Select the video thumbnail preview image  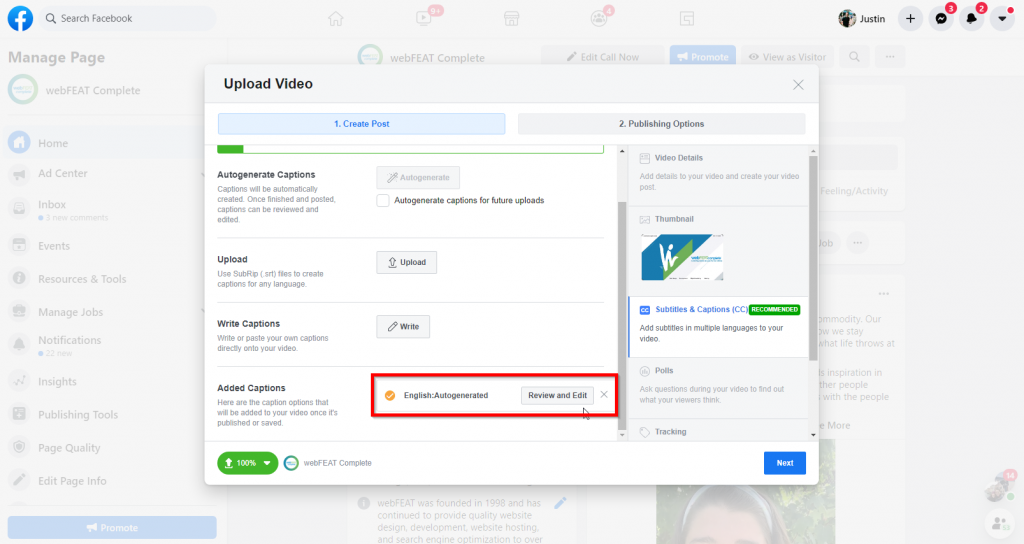tap(682, 257)
